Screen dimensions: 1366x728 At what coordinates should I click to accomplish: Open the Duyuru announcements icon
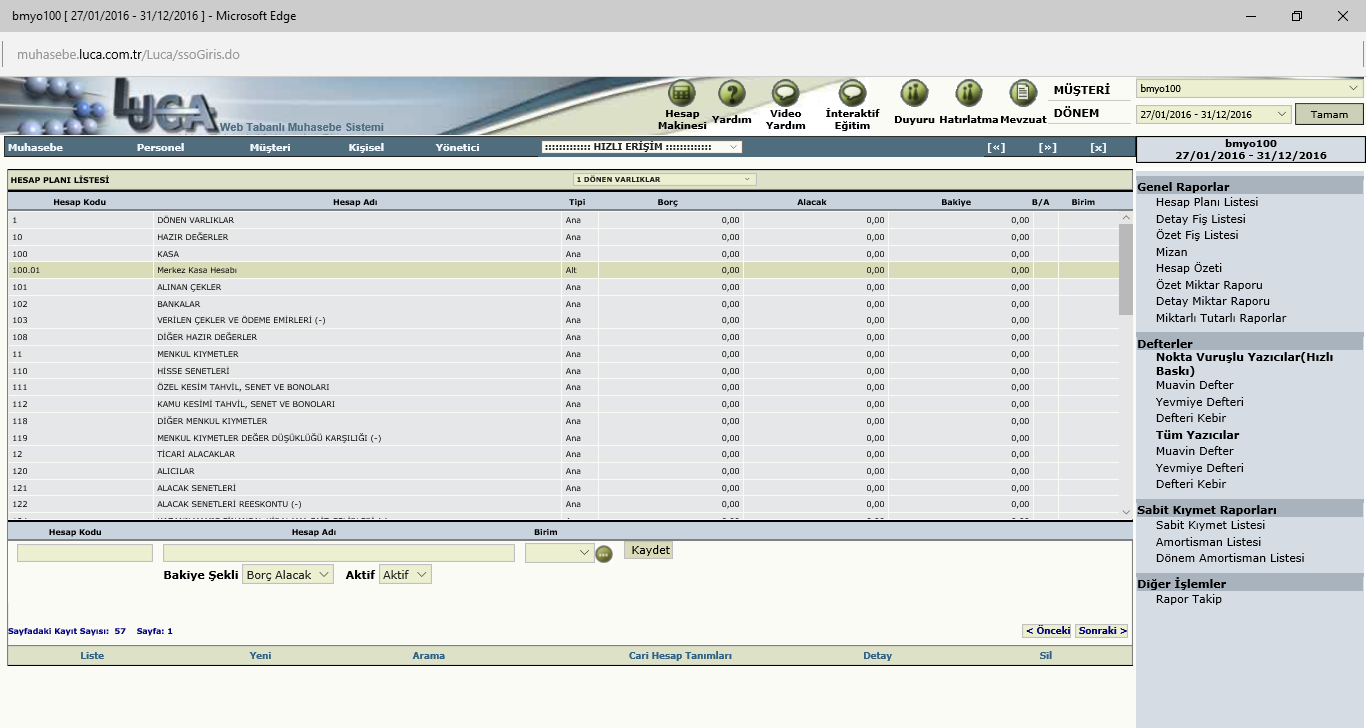click(x=914, y=94)
